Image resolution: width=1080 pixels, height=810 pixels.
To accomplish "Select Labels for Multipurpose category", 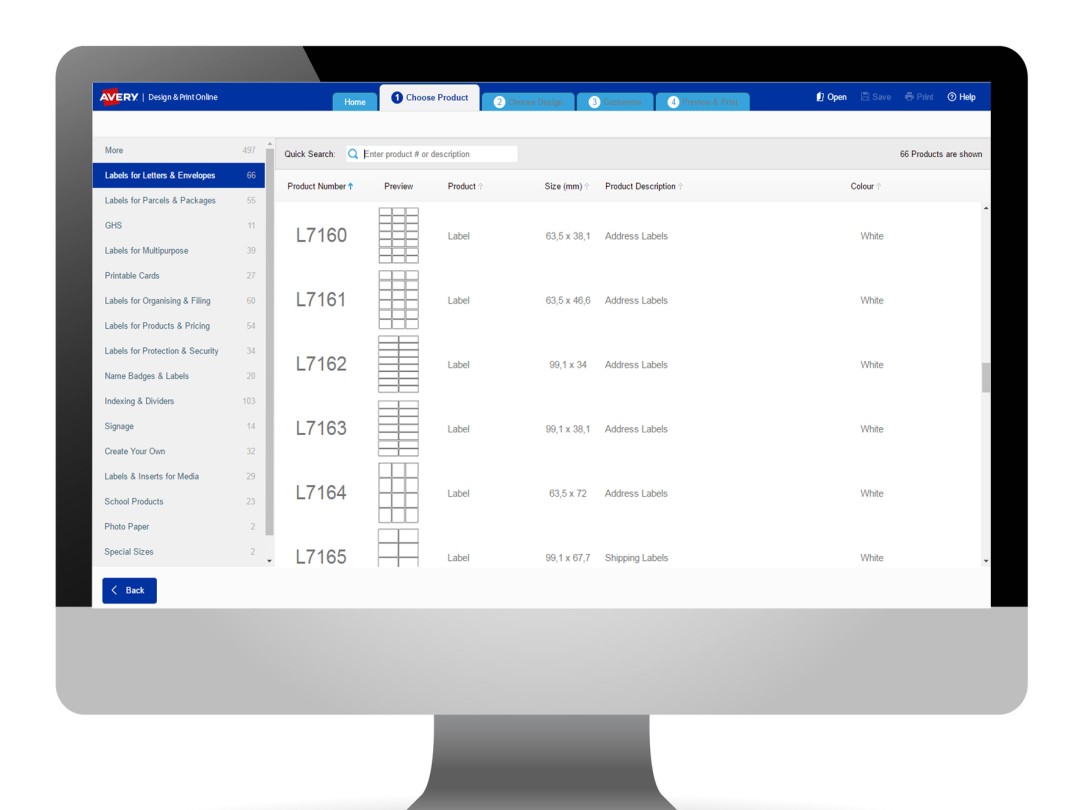I will (x=179, y=251).
